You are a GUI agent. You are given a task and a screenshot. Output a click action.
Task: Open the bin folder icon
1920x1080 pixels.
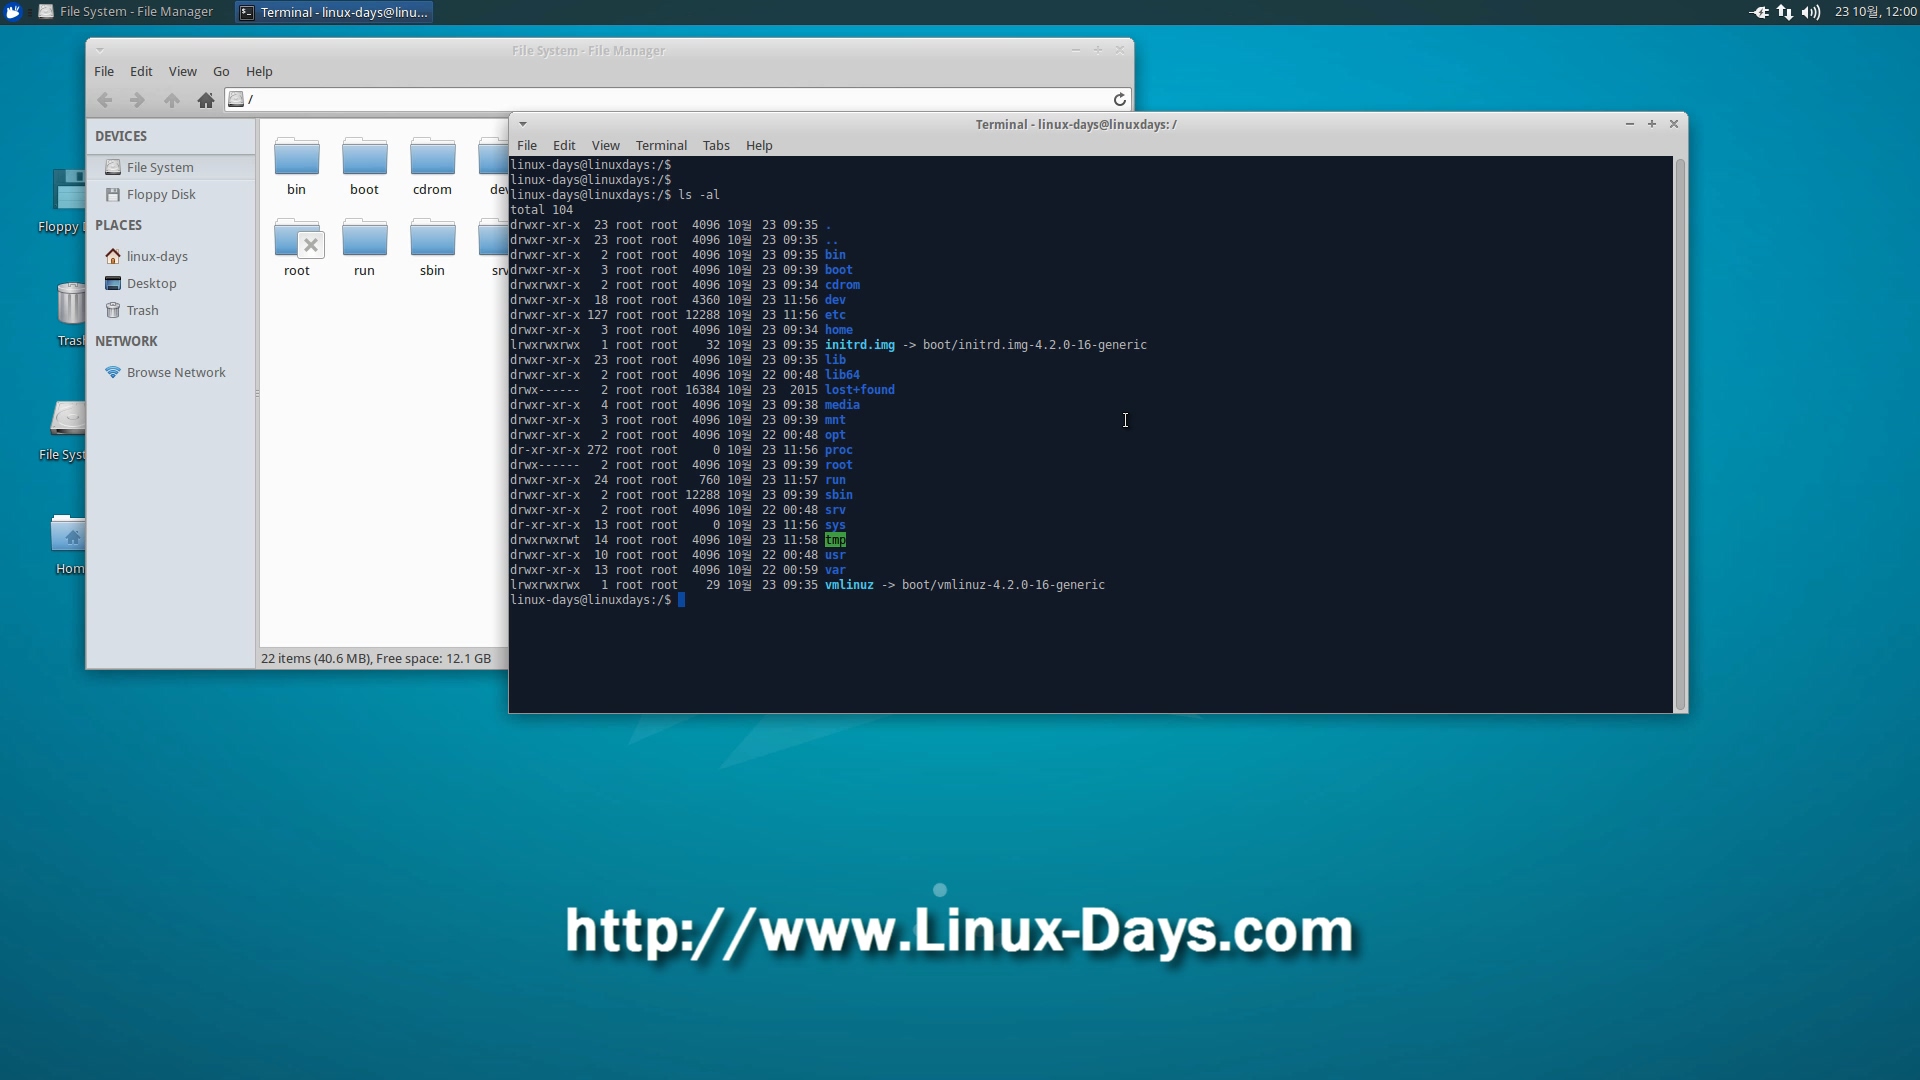point(297,157)
